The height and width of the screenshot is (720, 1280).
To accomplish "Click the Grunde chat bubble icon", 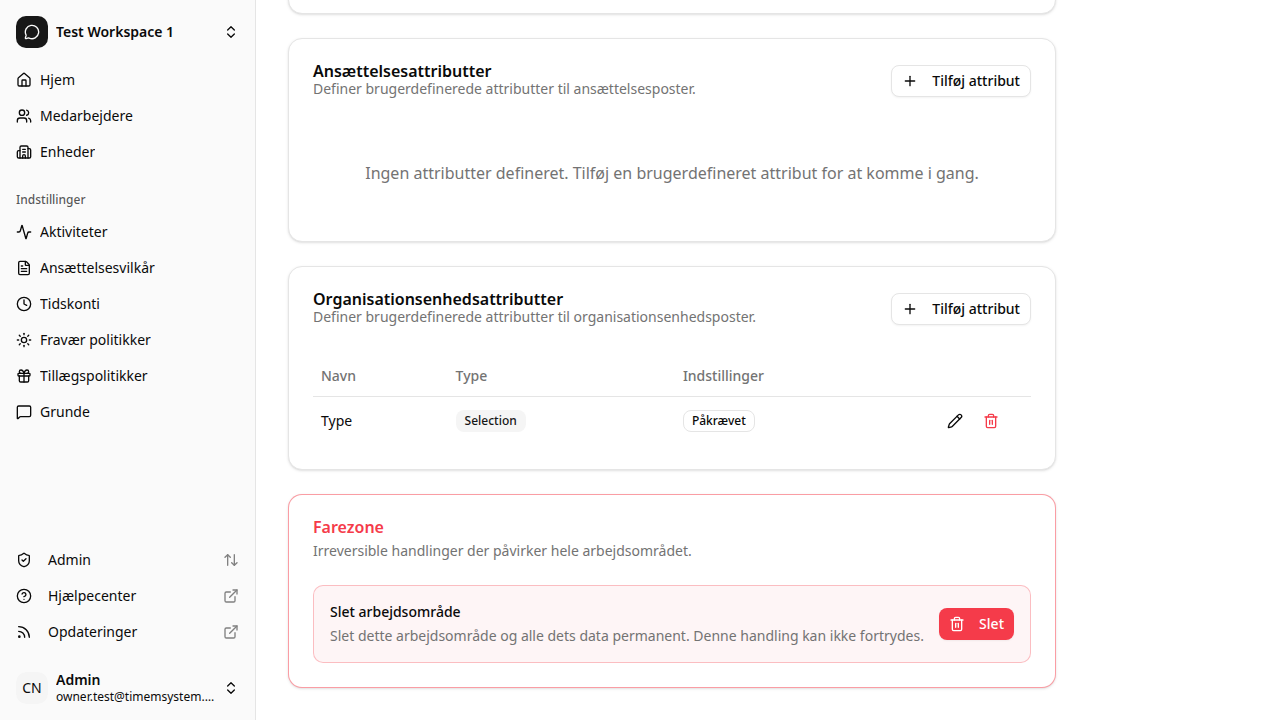I will pos(24,411).
